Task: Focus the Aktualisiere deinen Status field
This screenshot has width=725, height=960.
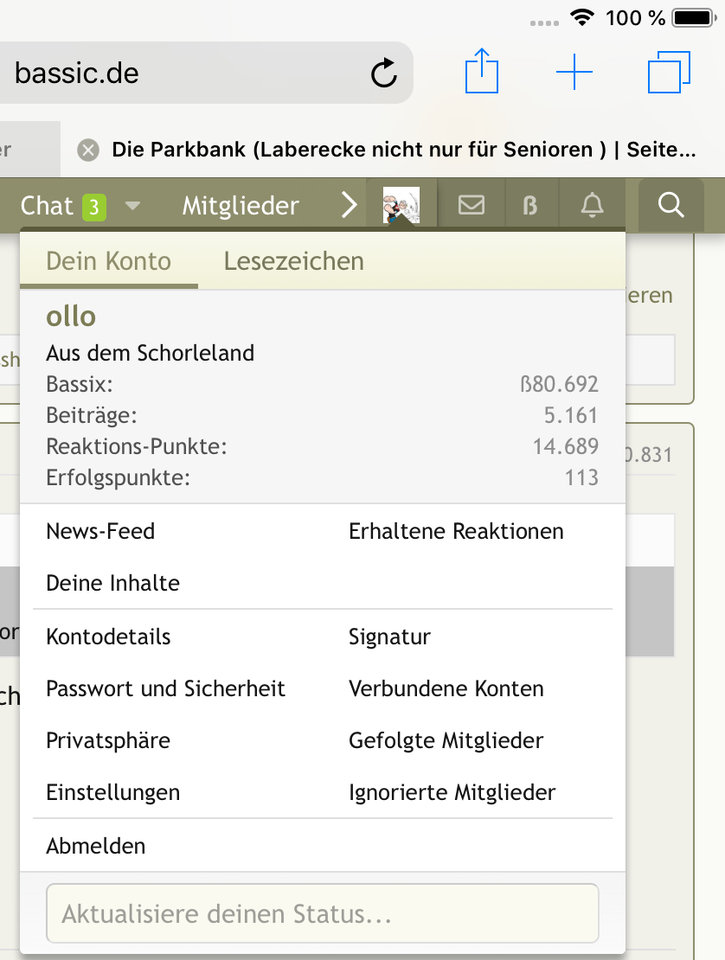Action: (322, 913)
